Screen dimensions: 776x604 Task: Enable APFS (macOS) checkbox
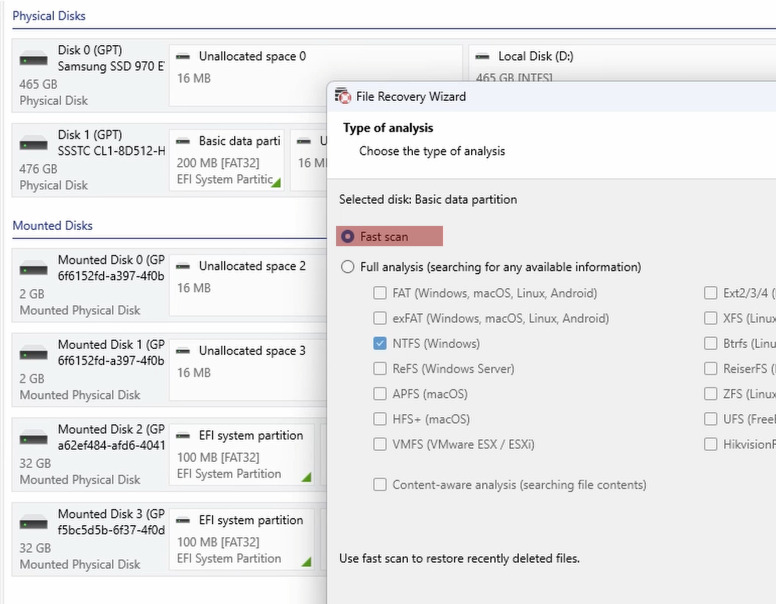[x=380, y=394]
